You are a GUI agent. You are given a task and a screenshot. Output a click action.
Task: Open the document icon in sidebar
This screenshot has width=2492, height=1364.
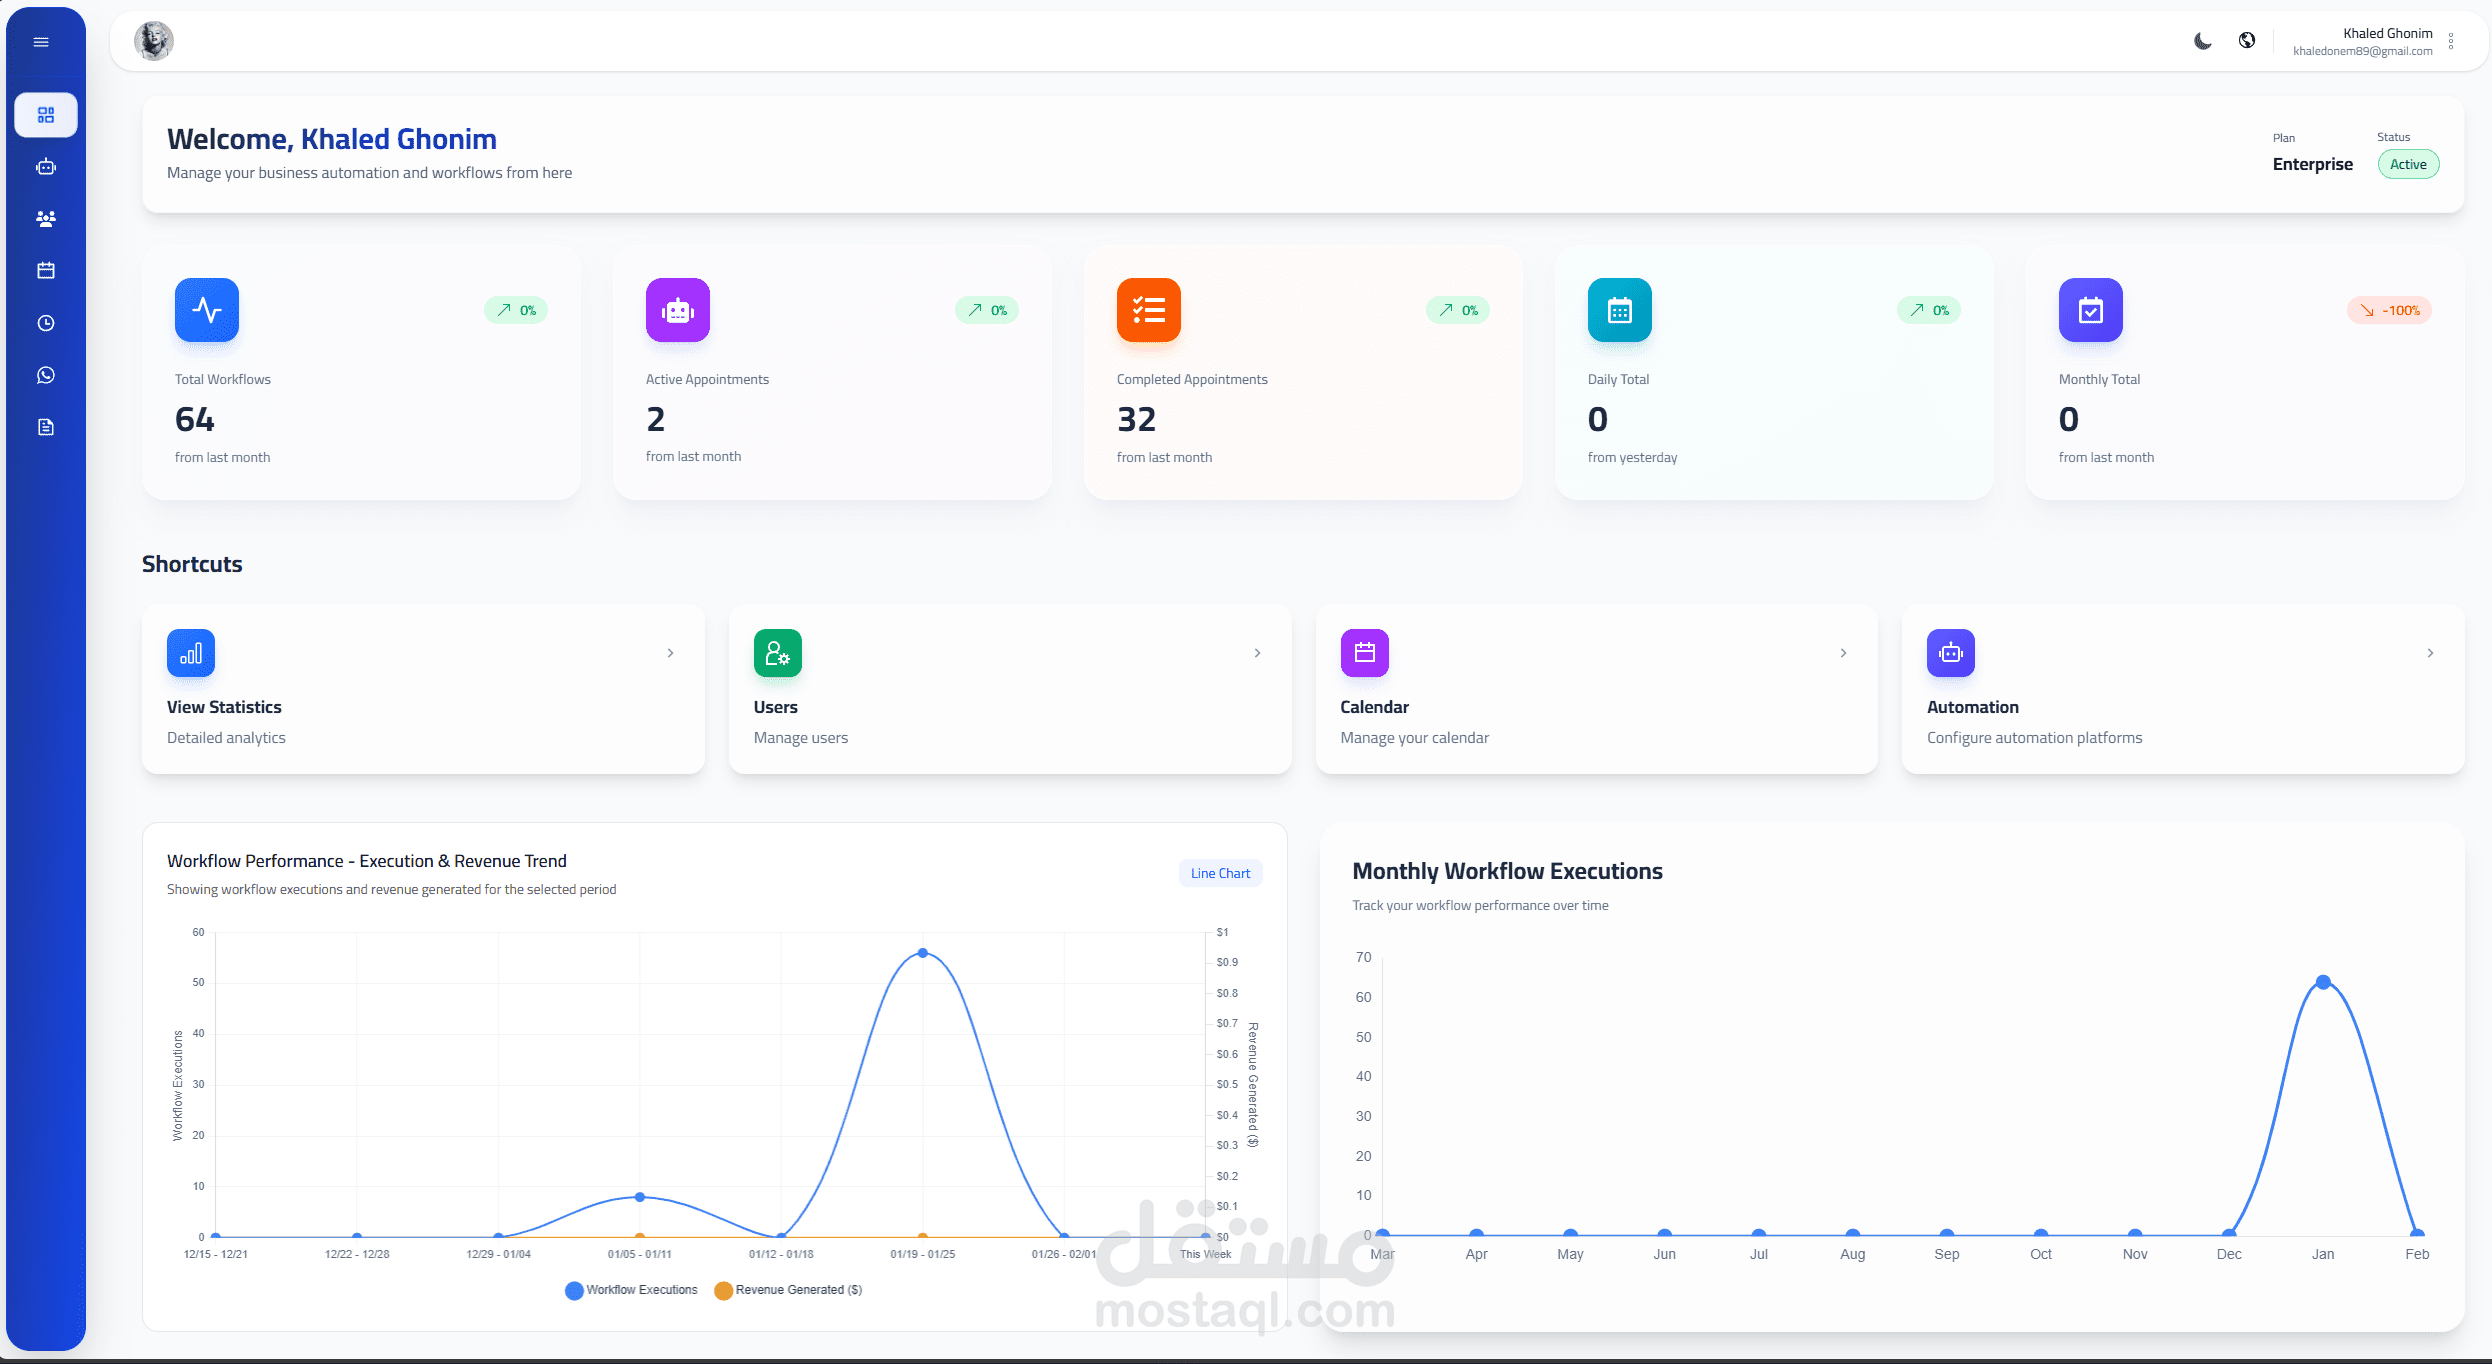tap(46, 427)
